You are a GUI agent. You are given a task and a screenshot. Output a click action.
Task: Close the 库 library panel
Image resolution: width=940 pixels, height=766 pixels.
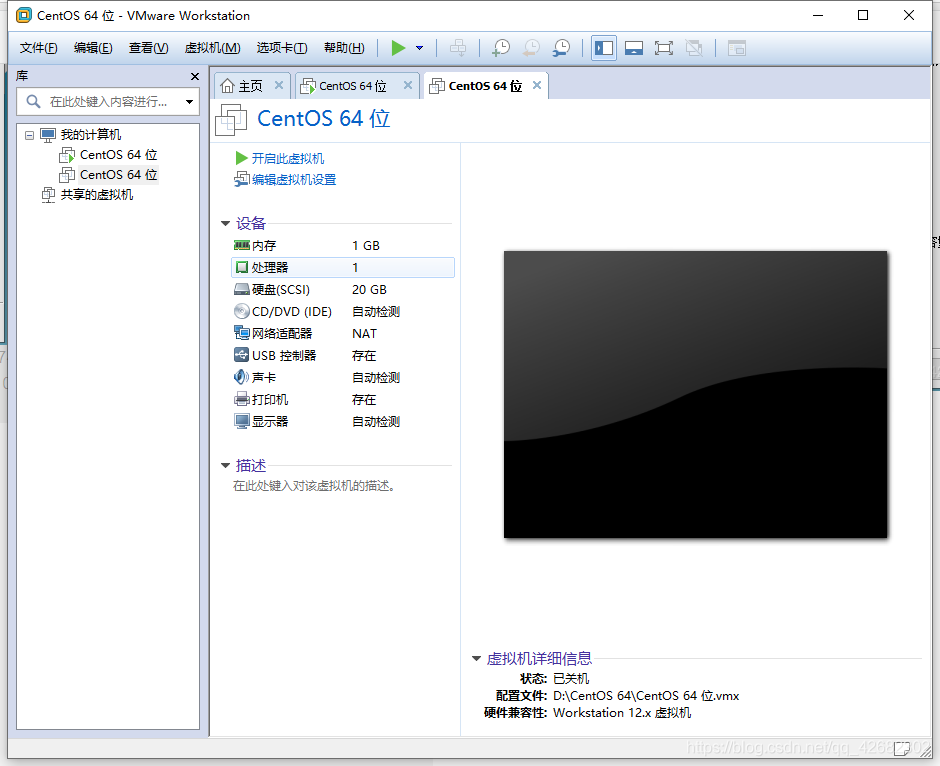pyautogui.click(x=194, y=76)
